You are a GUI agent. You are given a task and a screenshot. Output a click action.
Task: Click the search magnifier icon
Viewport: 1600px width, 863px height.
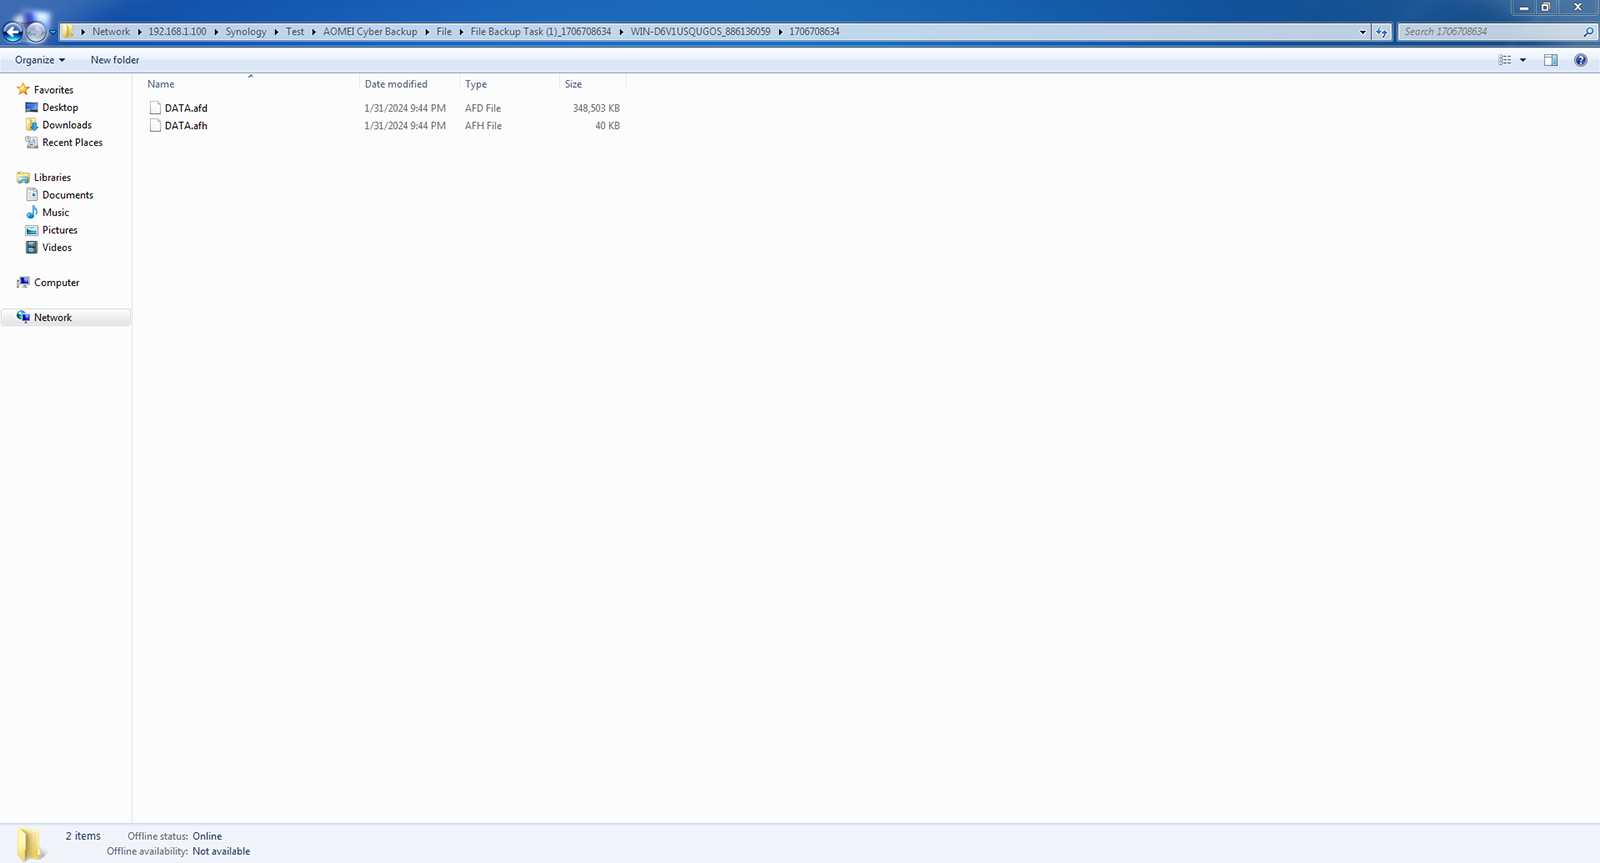point(1588,32)
